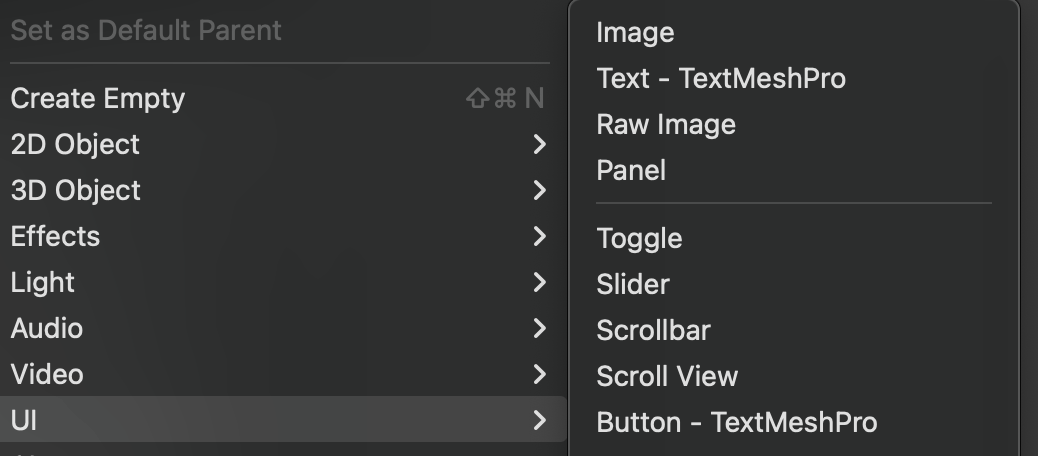Open the Light submenu arrow
The width and height of the screenshot is (1038, 456).
[540, 283]
